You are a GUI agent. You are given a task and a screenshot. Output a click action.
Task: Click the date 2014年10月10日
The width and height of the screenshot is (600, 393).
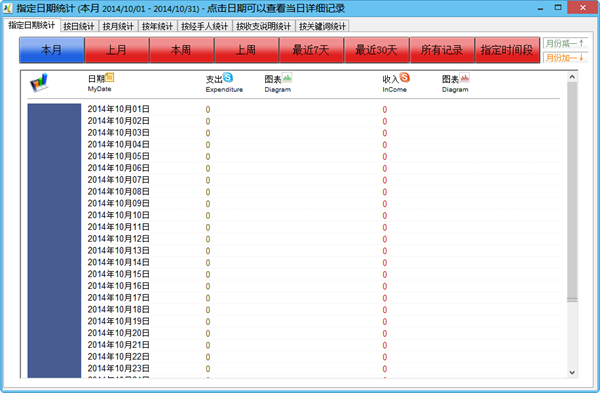(119, 215)
